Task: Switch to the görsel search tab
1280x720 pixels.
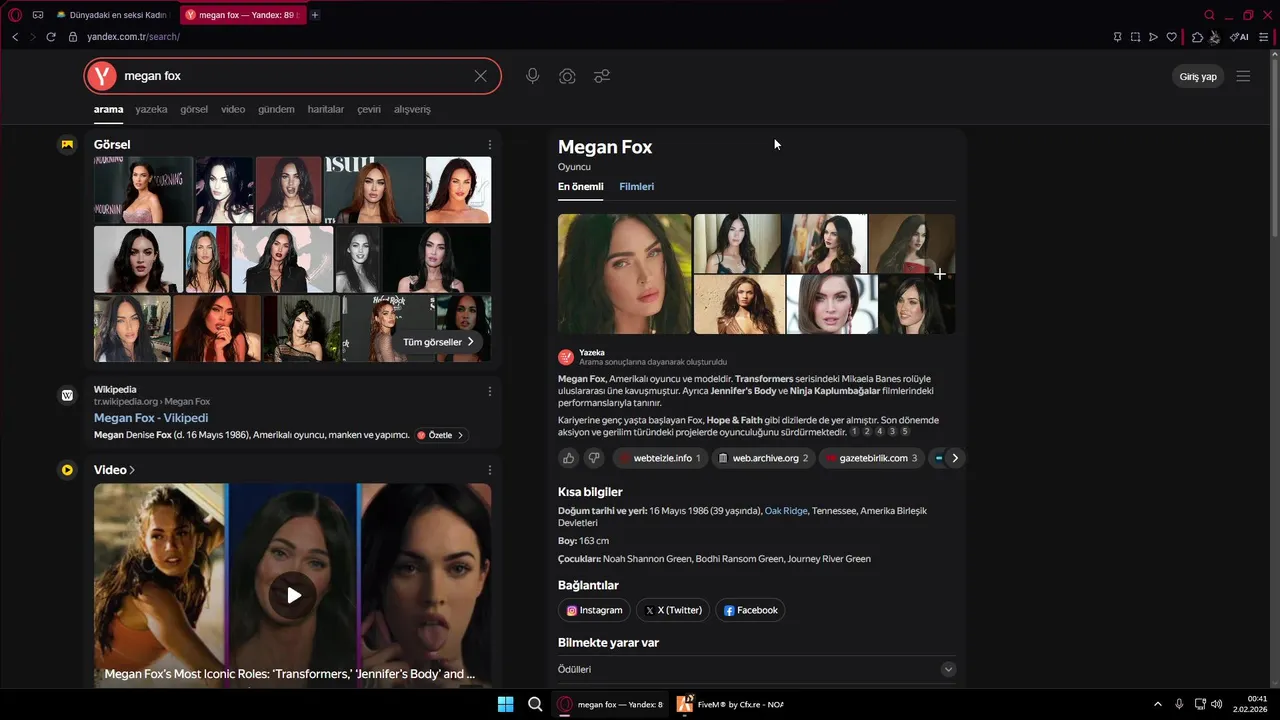Action: (194, 109)
